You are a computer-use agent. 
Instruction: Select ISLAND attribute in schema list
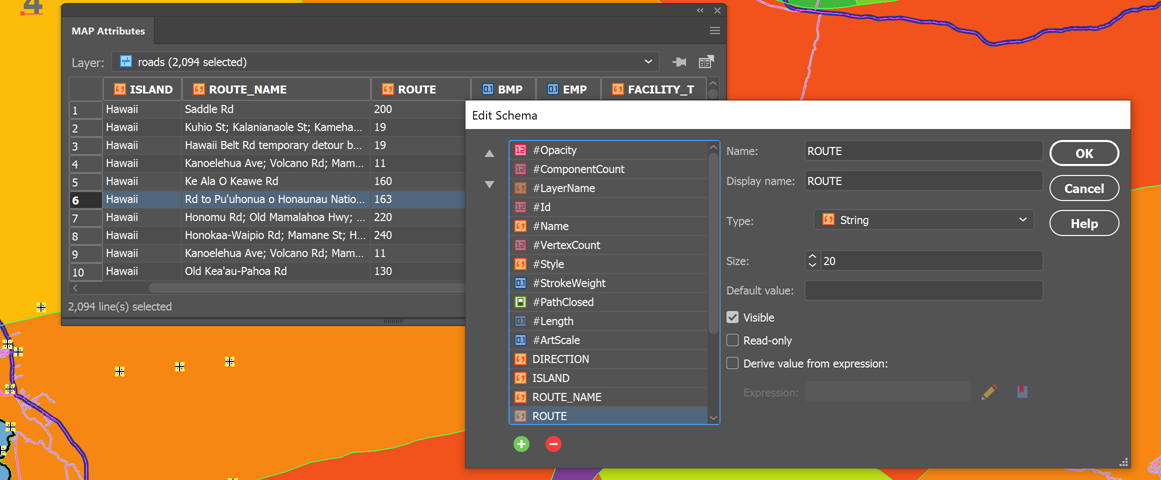pyautogui.click(x=609, y=379)
